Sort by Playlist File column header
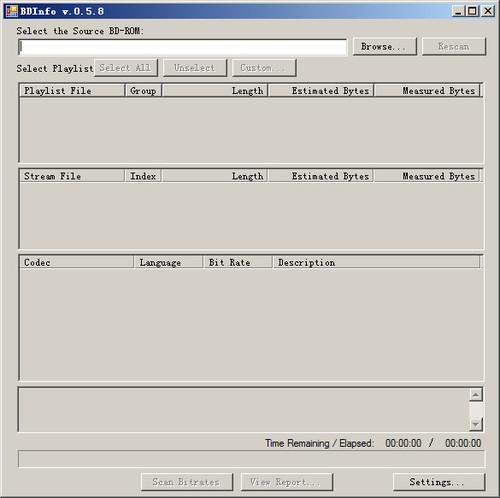 [72, 90]
